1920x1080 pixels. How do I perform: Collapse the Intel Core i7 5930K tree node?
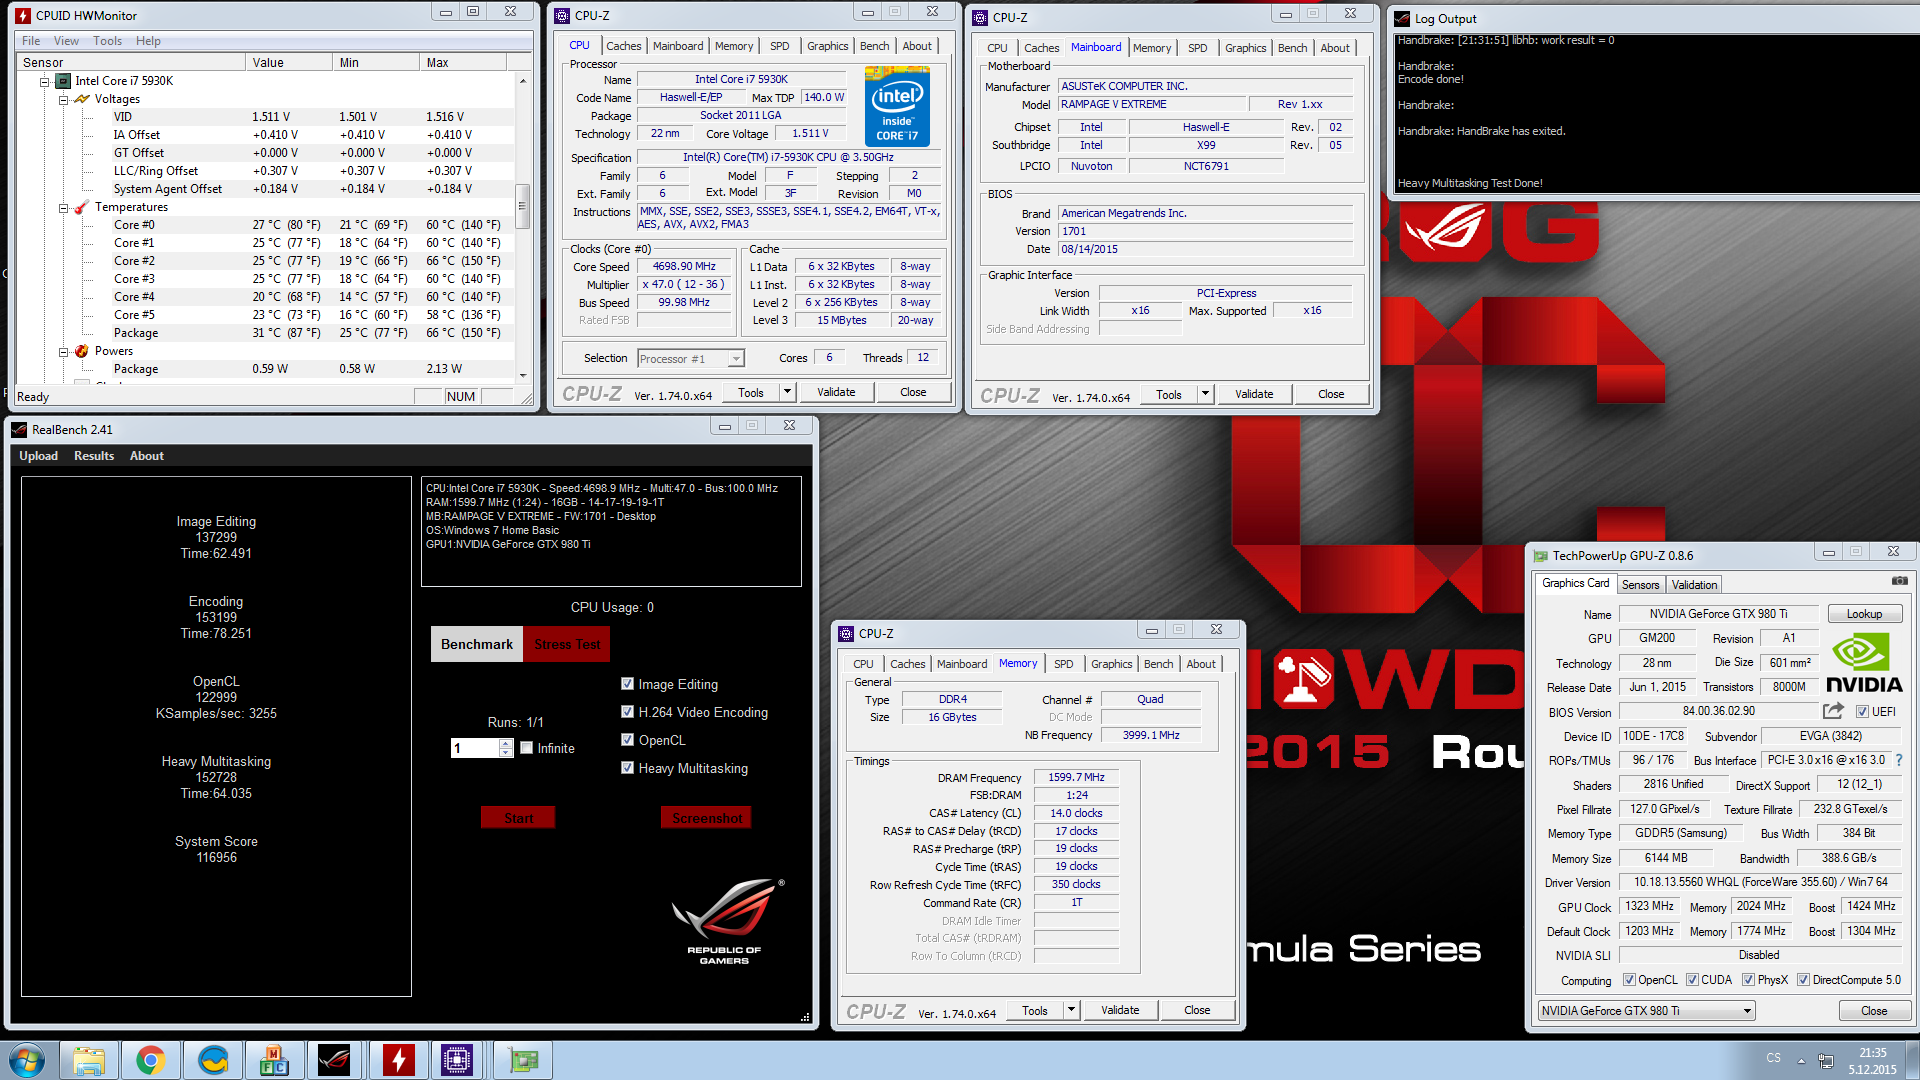[45, 81]
